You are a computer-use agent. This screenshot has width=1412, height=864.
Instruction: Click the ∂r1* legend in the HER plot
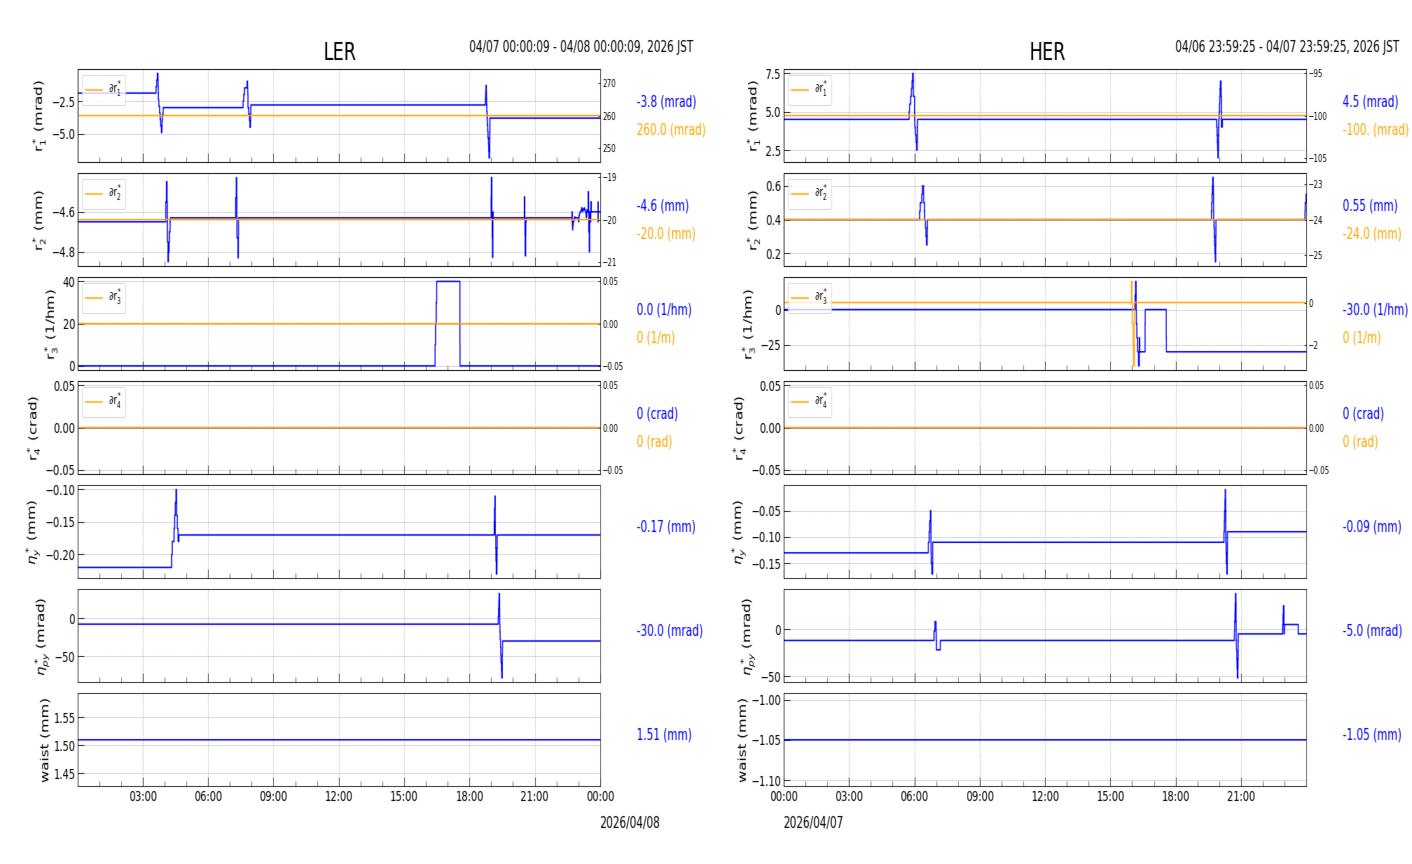(x=809, y=90)
